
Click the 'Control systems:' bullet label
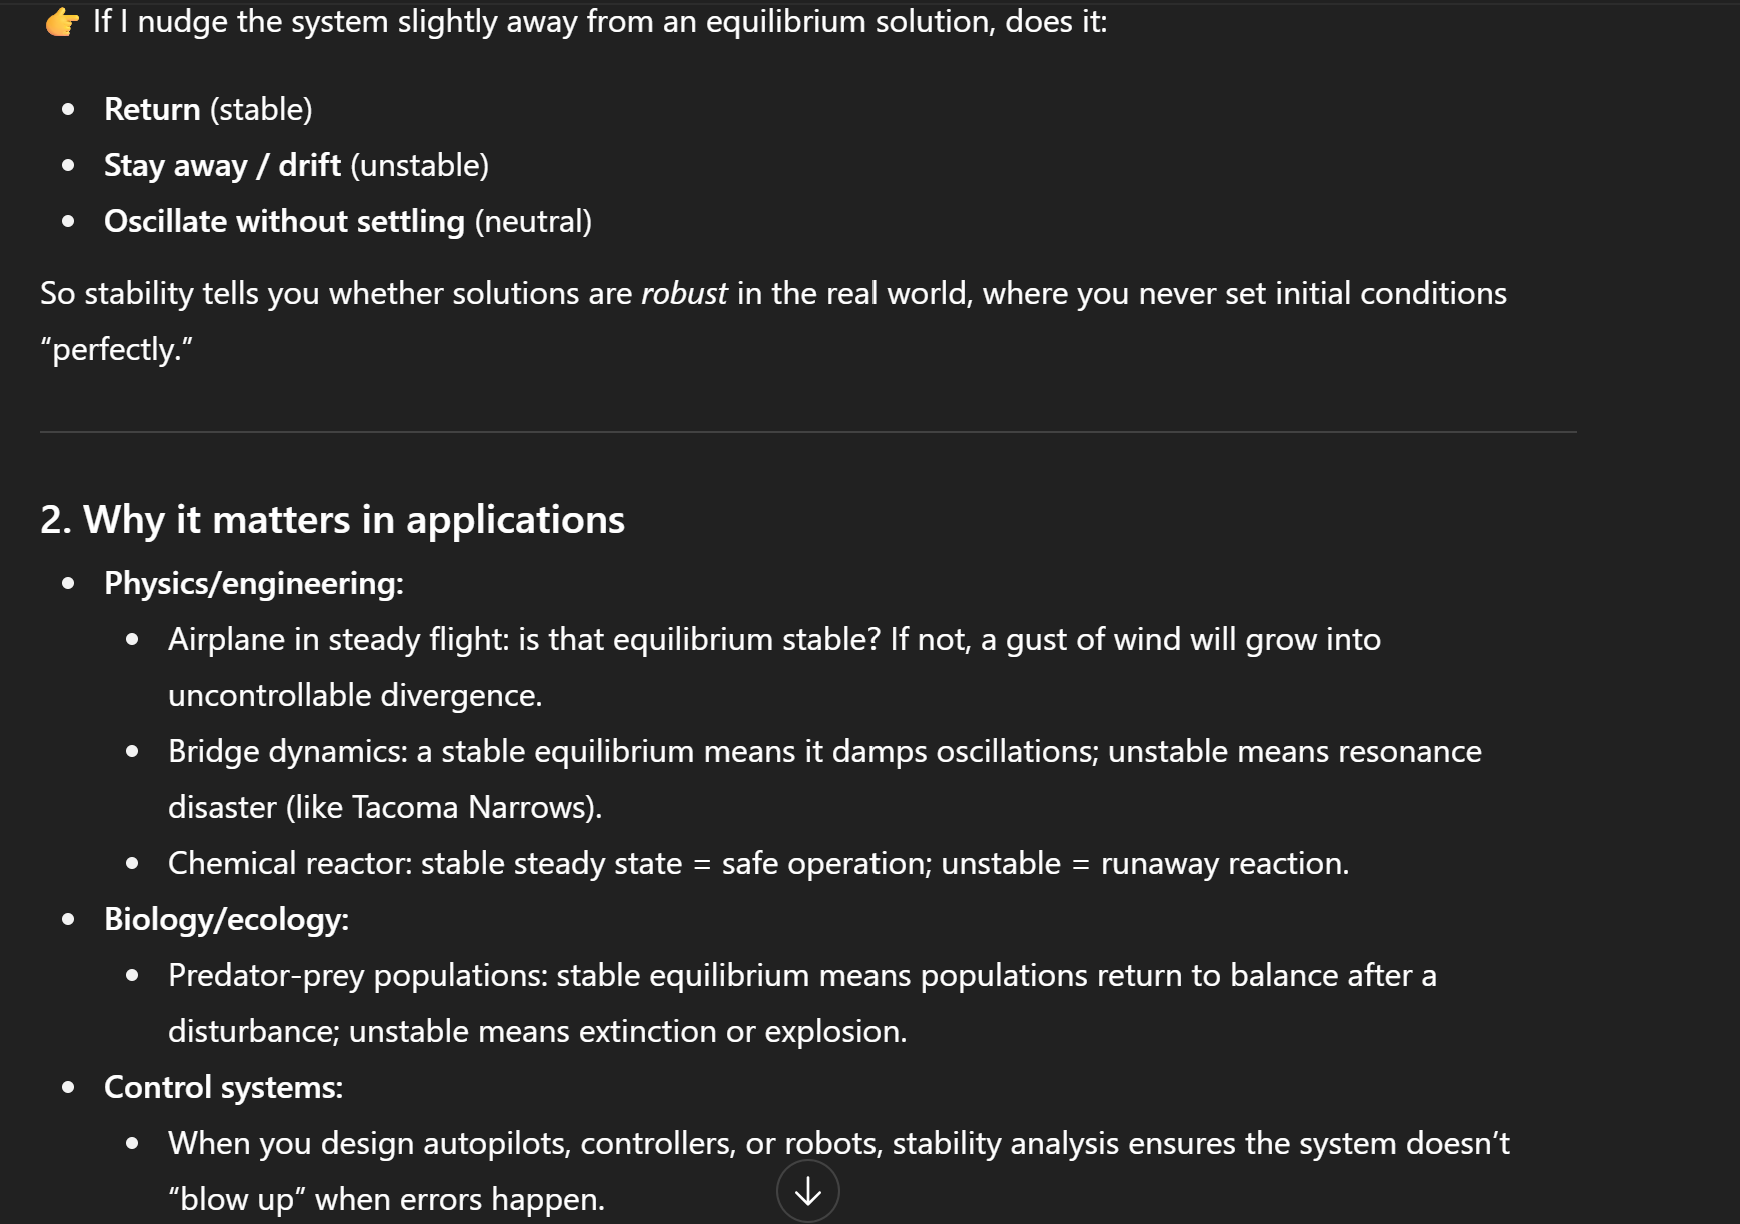tap(223, 1087)
